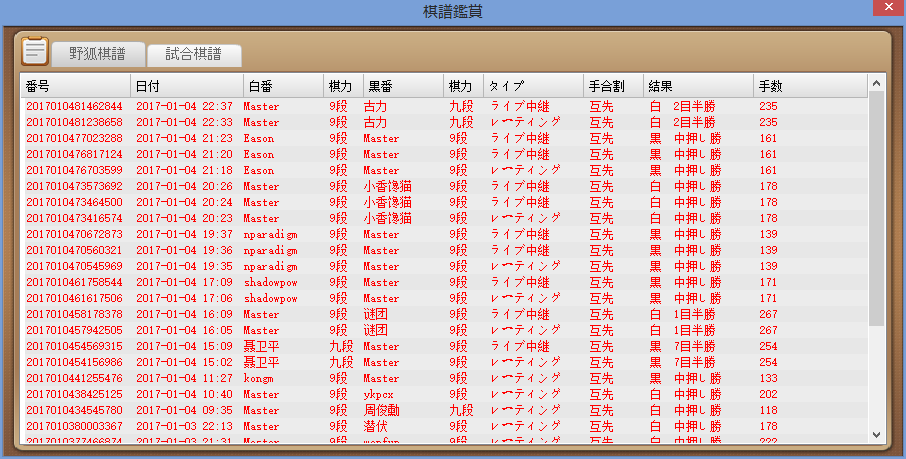Click レーティング in the 22:33 row
This screenshot has width=906, height=459.
click(525, 123)
